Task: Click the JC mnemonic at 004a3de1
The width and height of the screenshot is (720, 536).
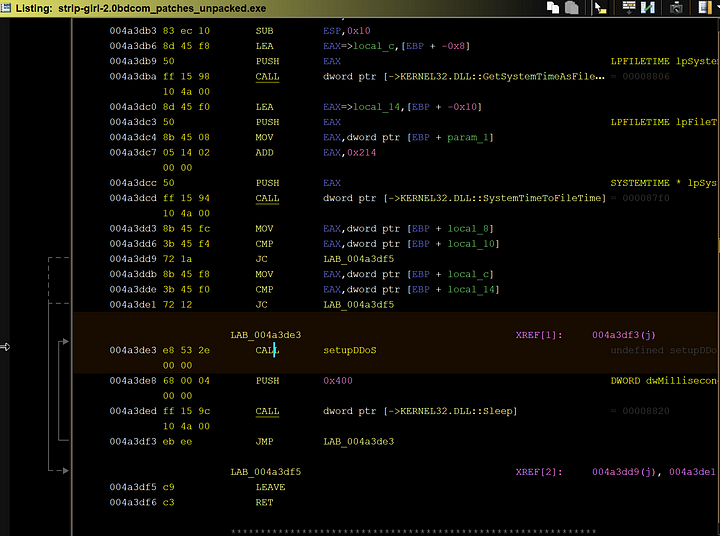Action: pyautogui.click(x=261, y=305)
